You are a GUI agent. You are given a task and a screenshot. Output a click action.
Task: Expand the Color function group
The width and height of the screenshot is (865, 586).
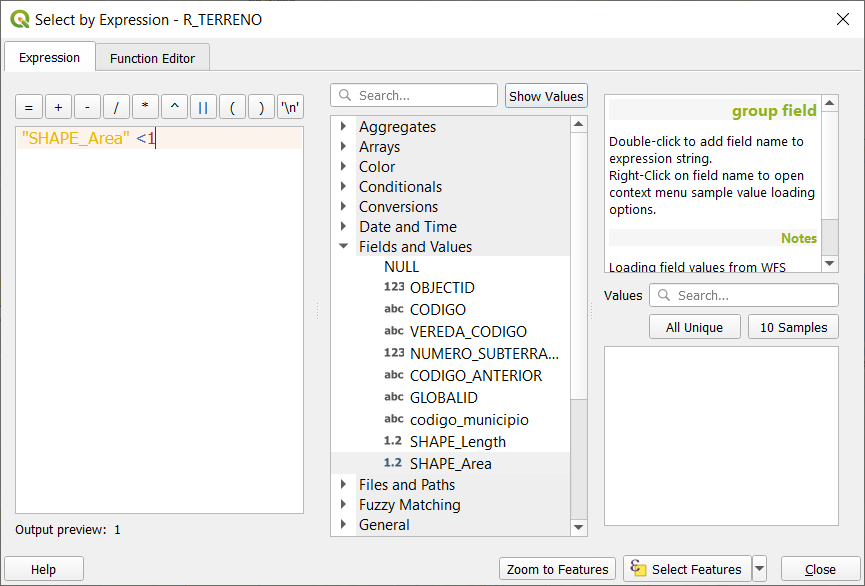pyautogui.click(x=344, y=166)
